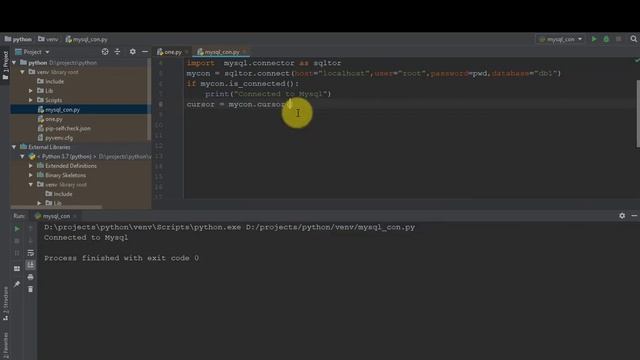The width and height of the screenshot is (640, 360).
Task: Click the venv breadcrumb in navigation bar
Action: tap(48, 39)
